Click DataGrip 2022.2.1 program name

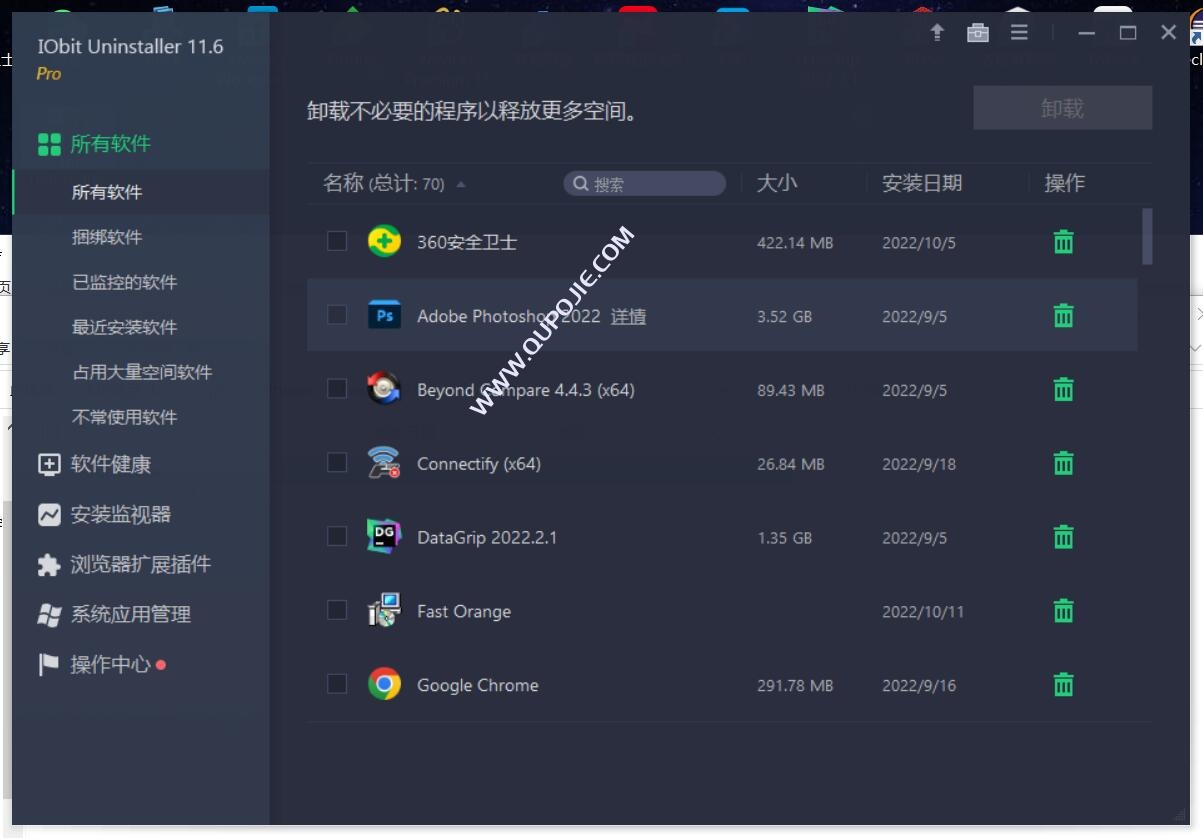[x=487, y=537]
